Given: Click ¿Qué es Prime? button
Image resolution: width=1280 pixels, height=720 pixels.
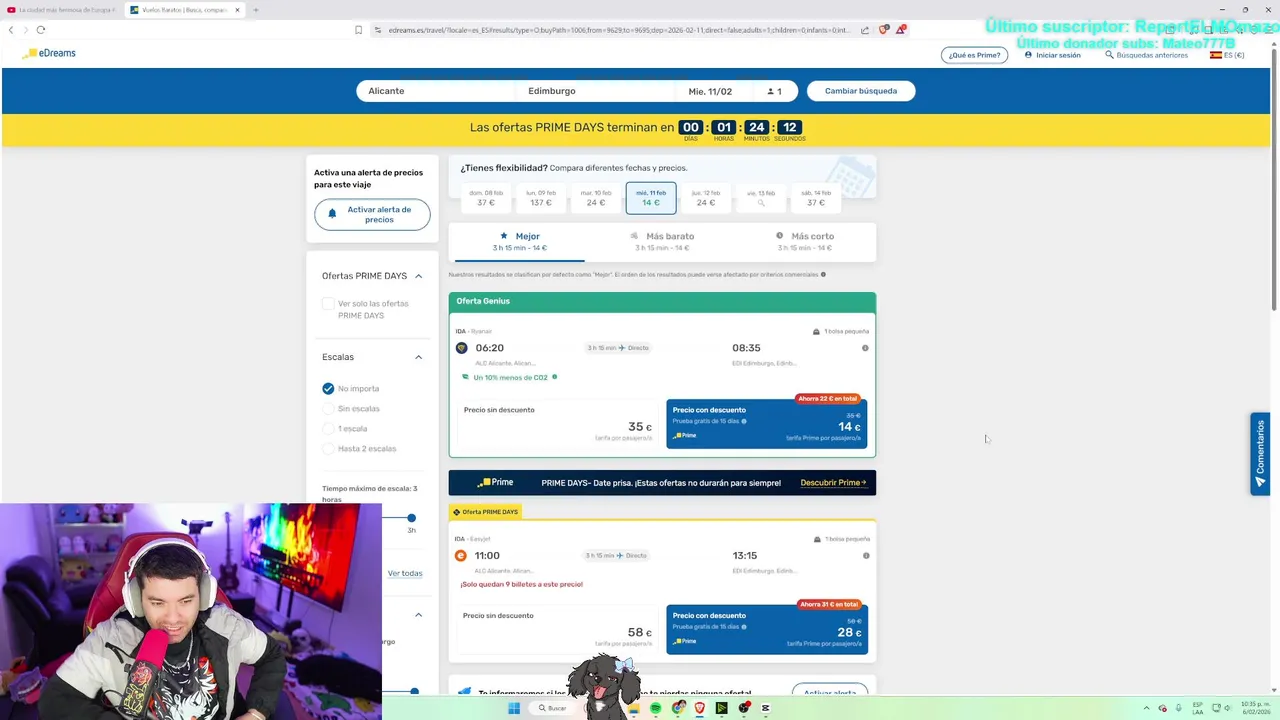Looking at the screenshot, I should (974, 55).
